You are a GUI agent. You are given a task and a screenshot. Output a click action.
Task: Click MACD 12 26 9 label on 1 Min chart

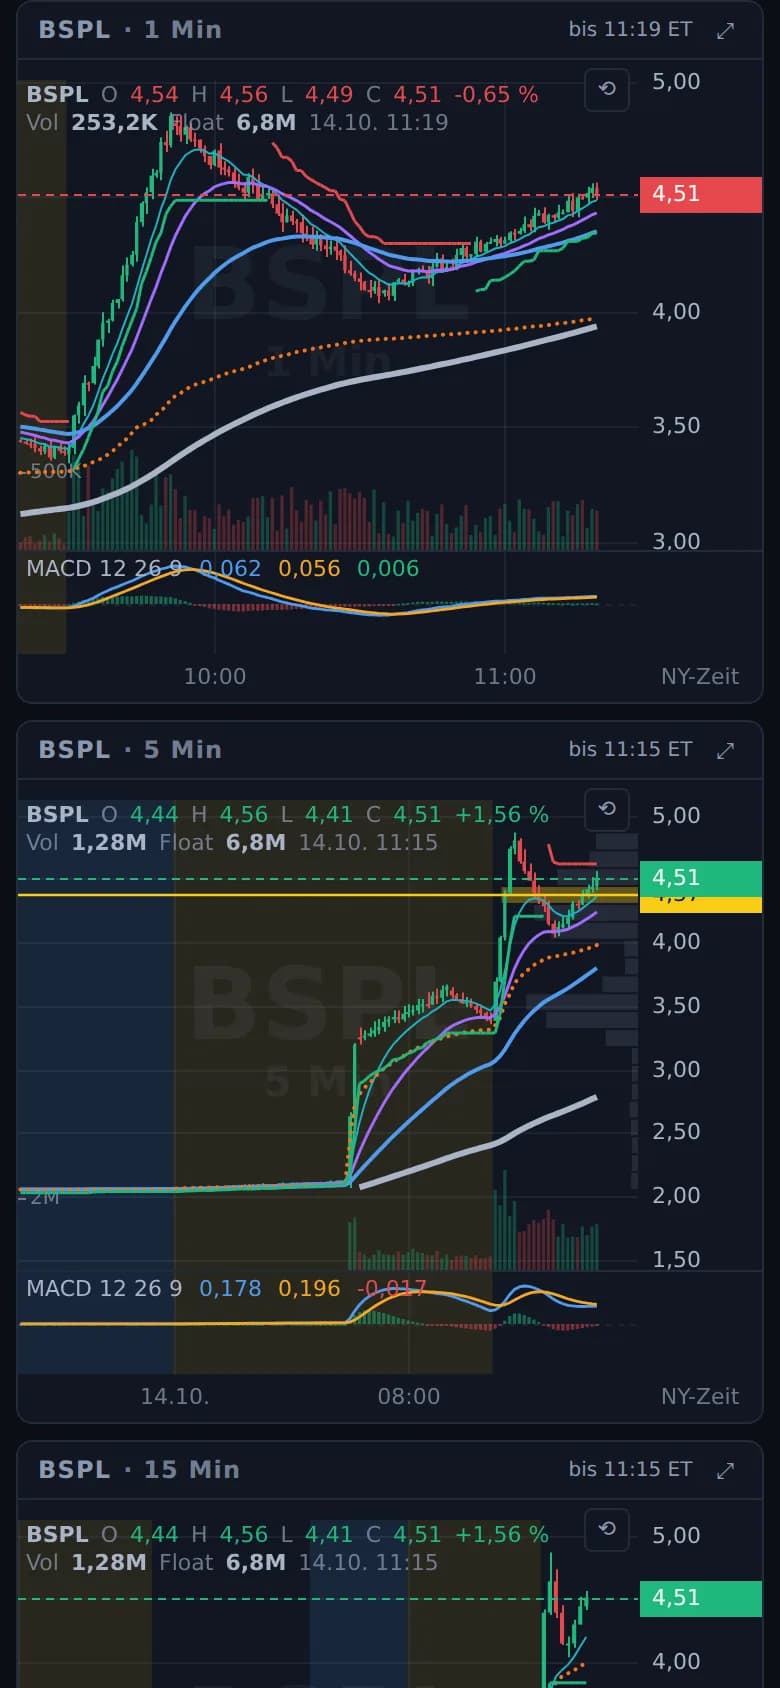tap(104, 569)
